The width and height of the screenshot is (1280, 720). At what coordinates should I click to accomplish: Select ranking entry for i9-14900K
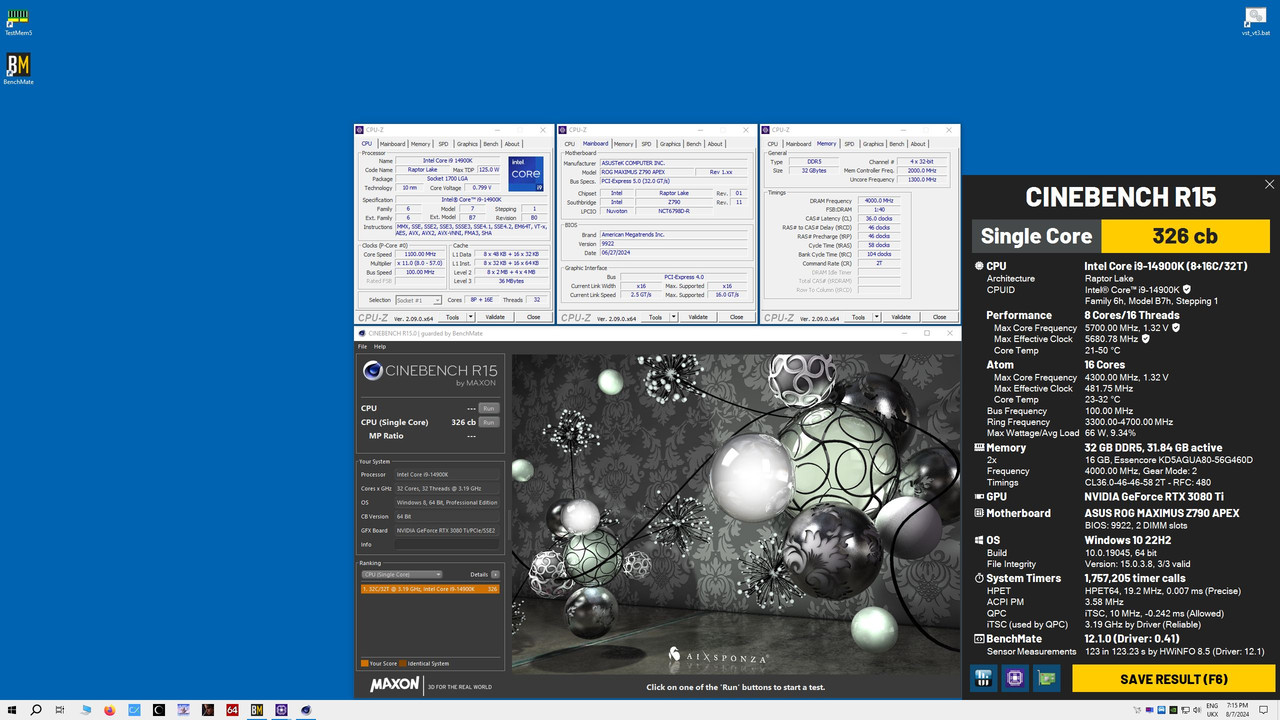[x=429, y=589]
